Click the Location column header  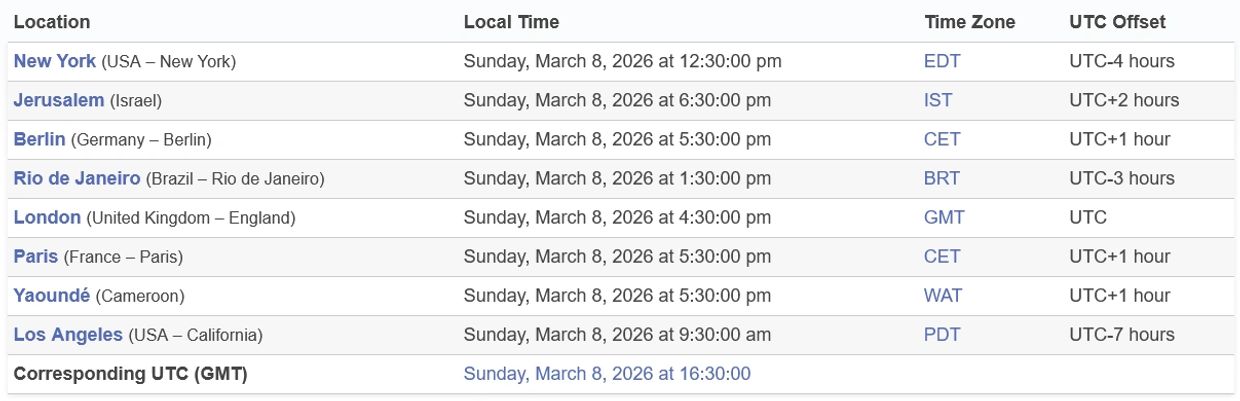(x=52, y=22)
